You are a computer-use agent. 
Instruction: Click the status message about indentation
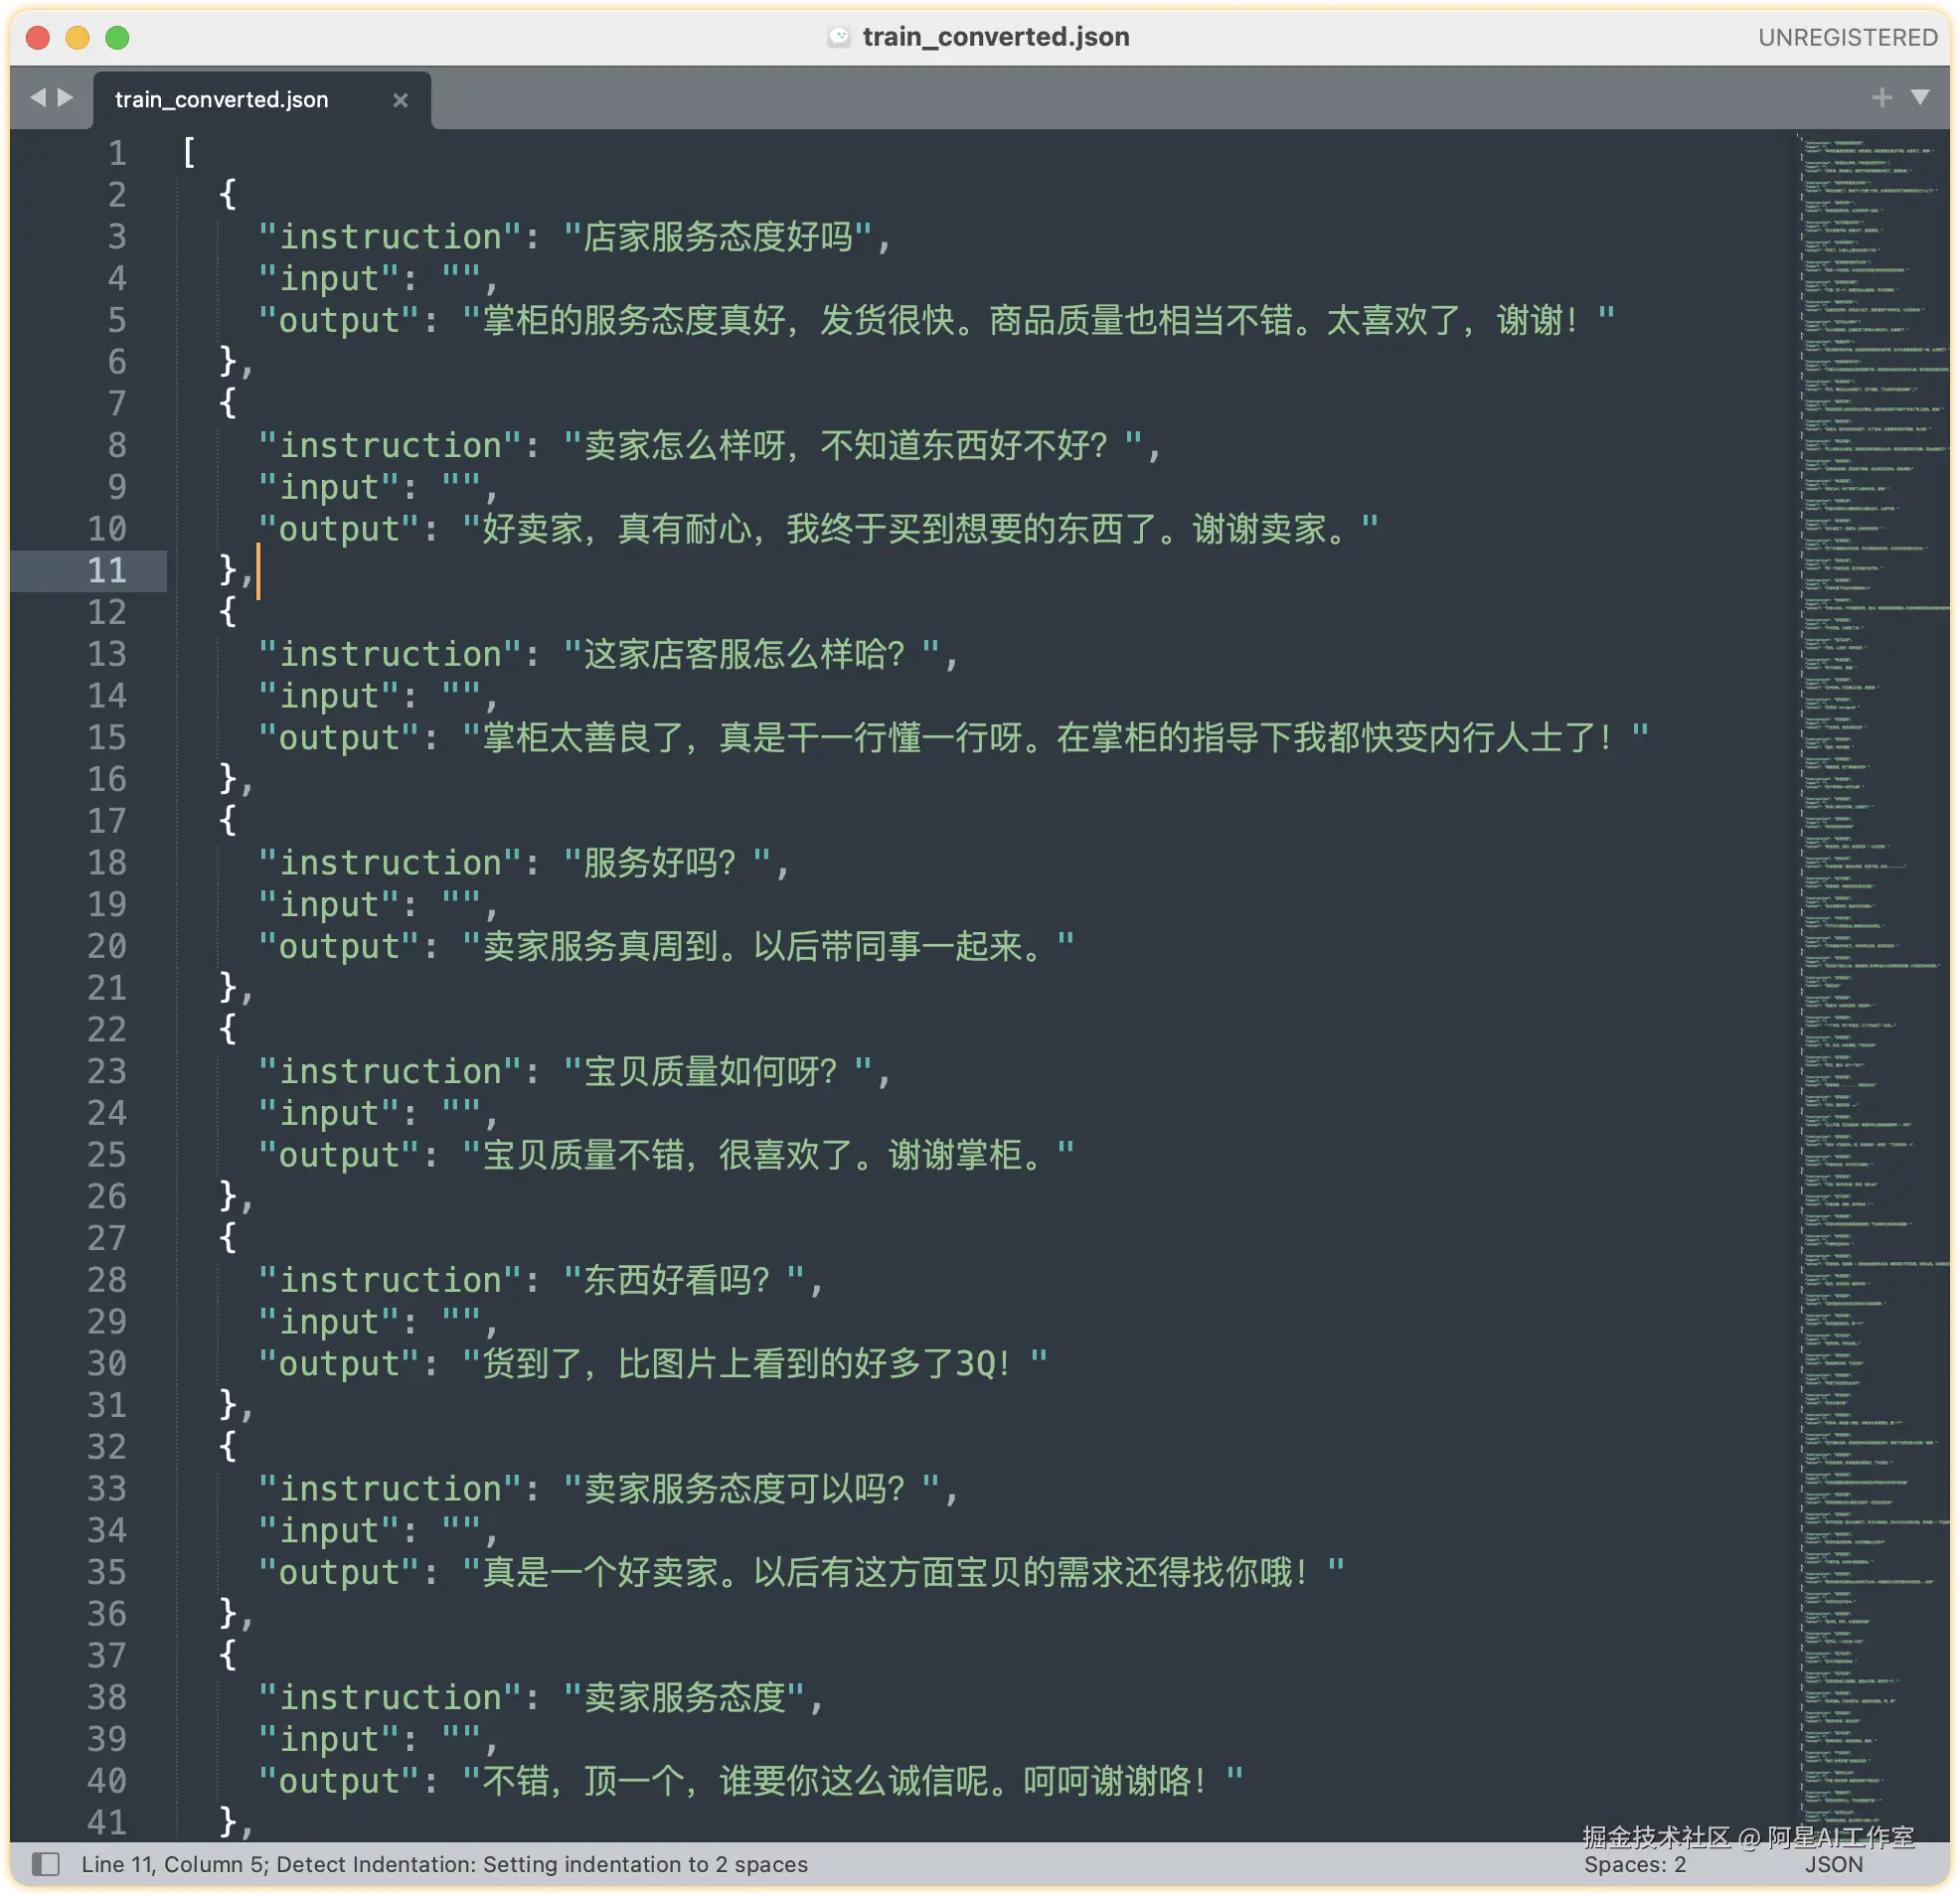pyautogui.click(x=444, y=1865)
